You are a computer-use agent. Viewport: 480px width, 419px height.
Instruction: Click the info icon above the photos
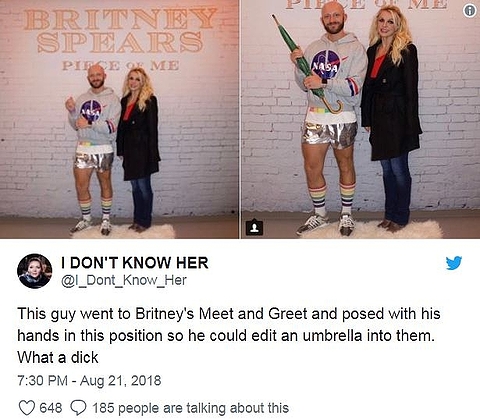click(470, 12)
